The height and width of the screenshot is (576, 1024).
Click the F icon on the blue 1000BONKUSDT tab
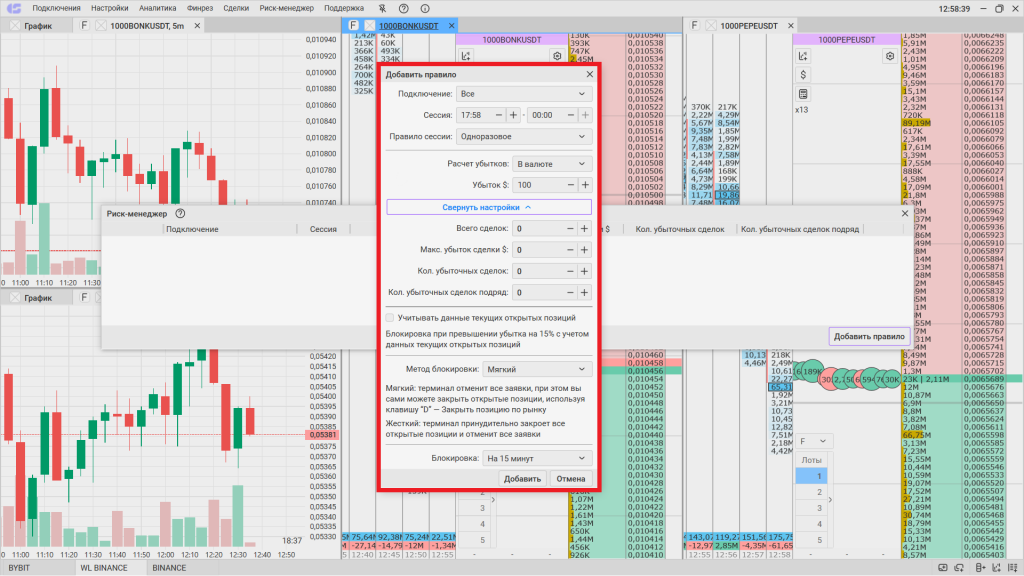click(x=353, y=25)
